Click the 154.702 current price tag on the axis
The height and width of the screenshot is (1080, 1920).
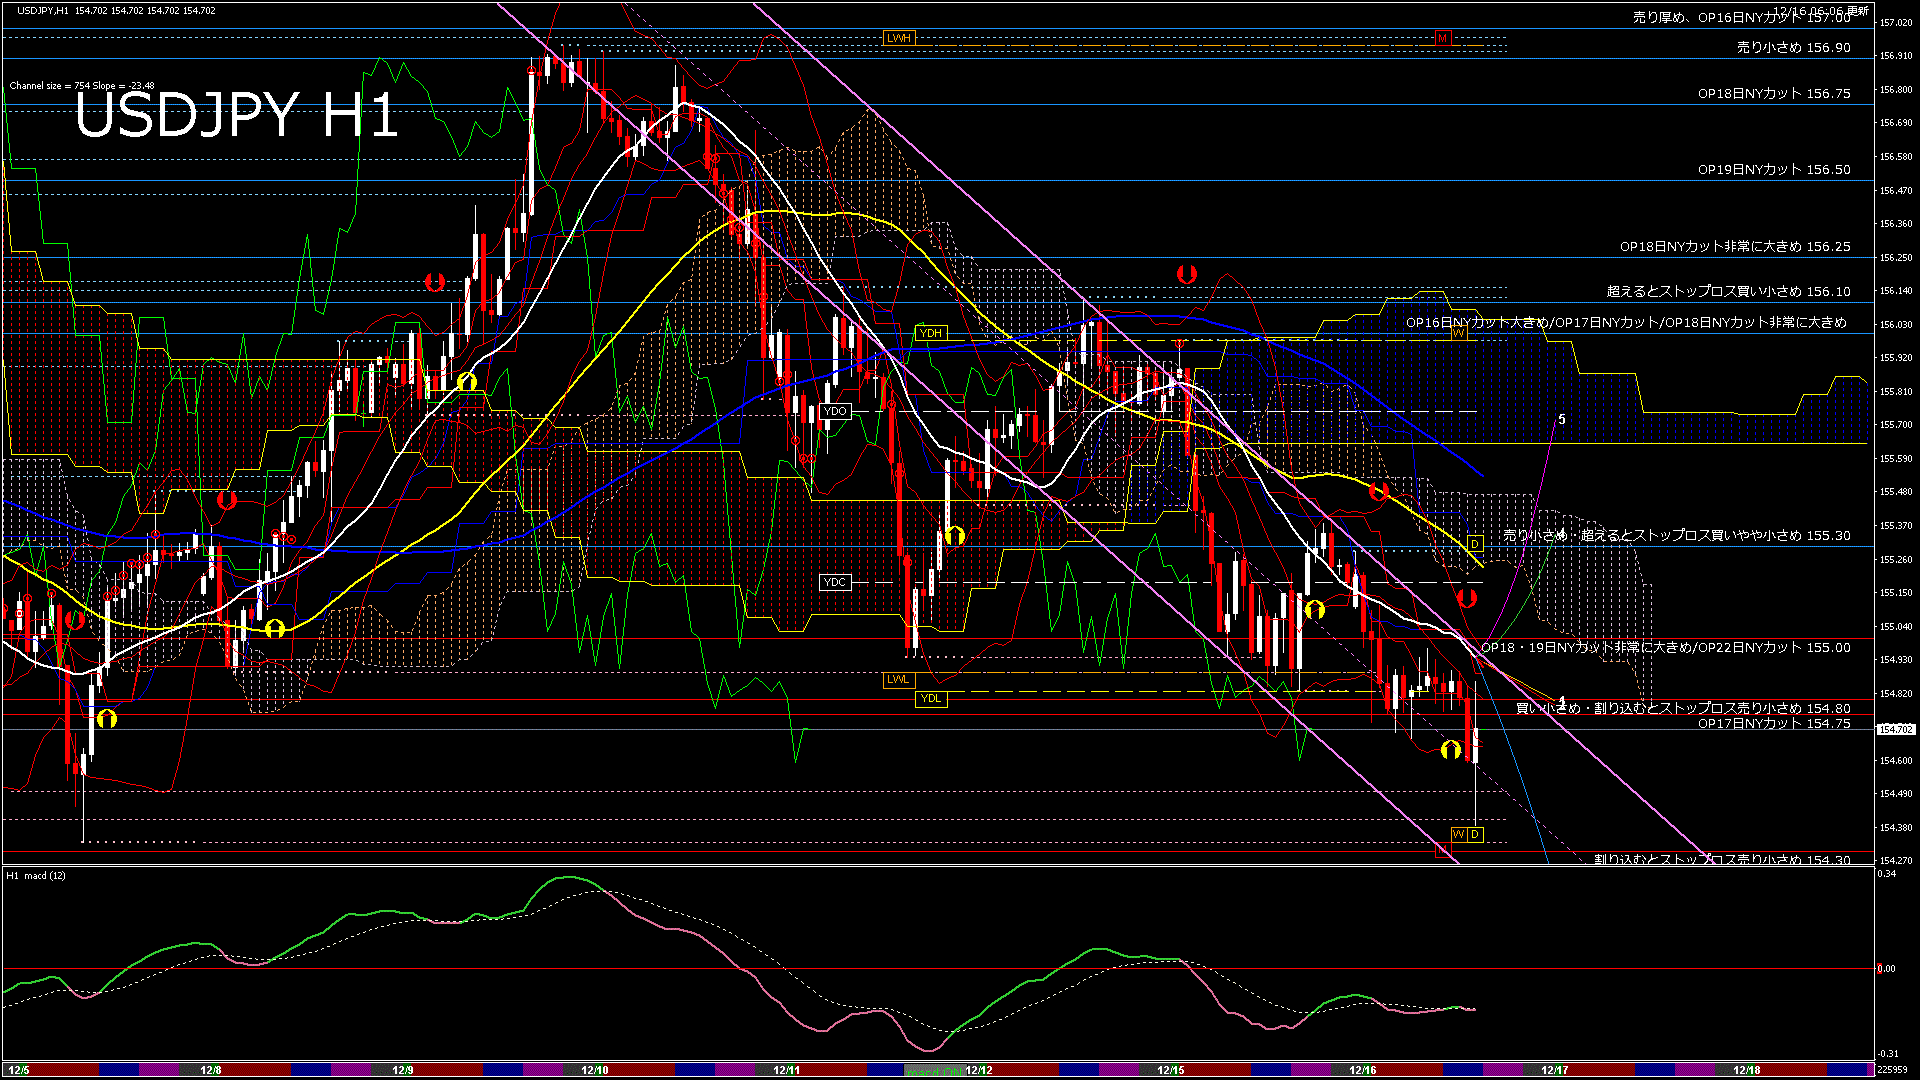pyautogui.click(x=1897, y=729)
